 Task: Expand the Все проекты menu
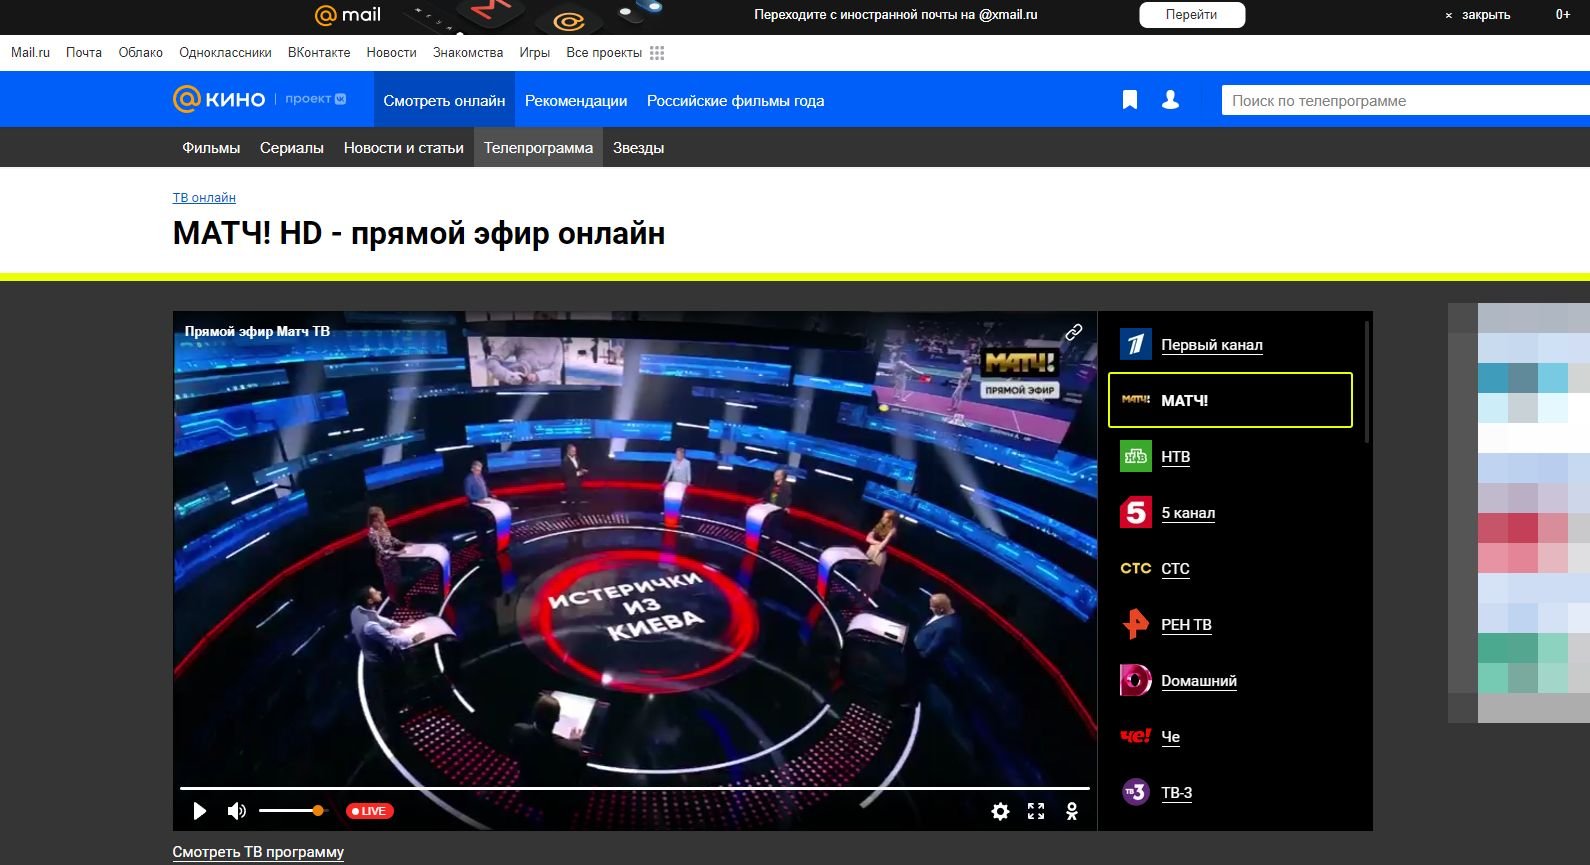coord(604,53)
